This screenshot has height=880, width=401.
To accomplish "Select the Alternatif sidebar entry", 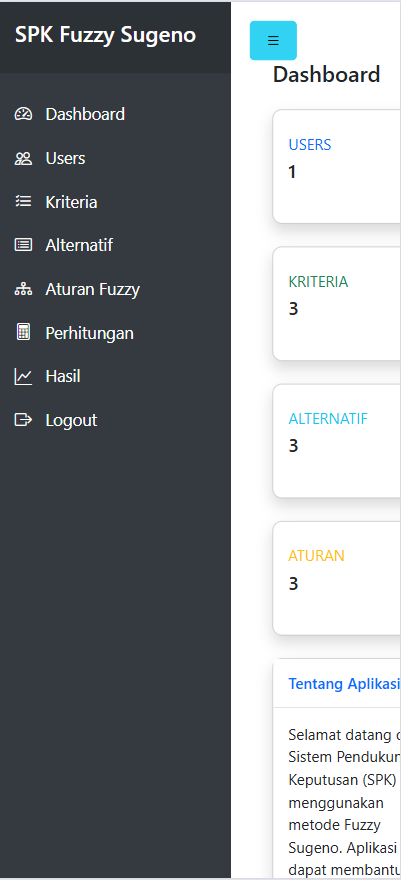I will point(116,245).
